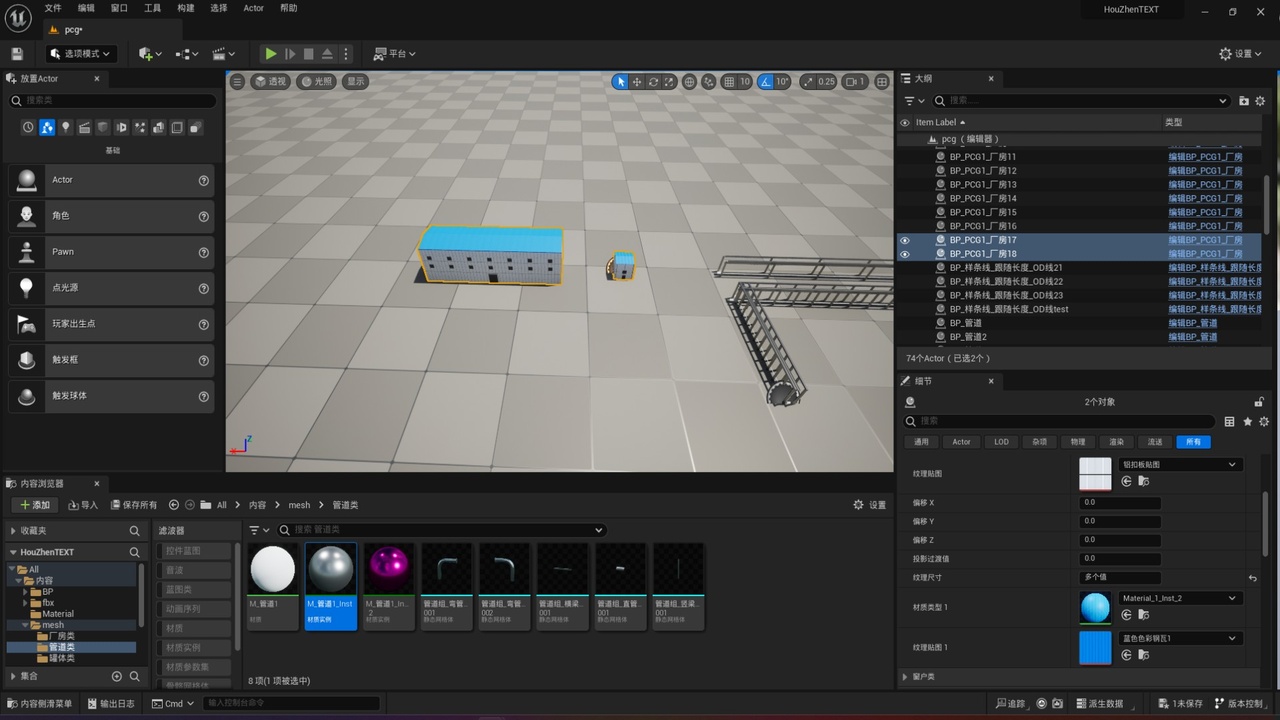Create new folder in outliner
Screen dimensions: 1280x720
click(x=1244, y=101)
